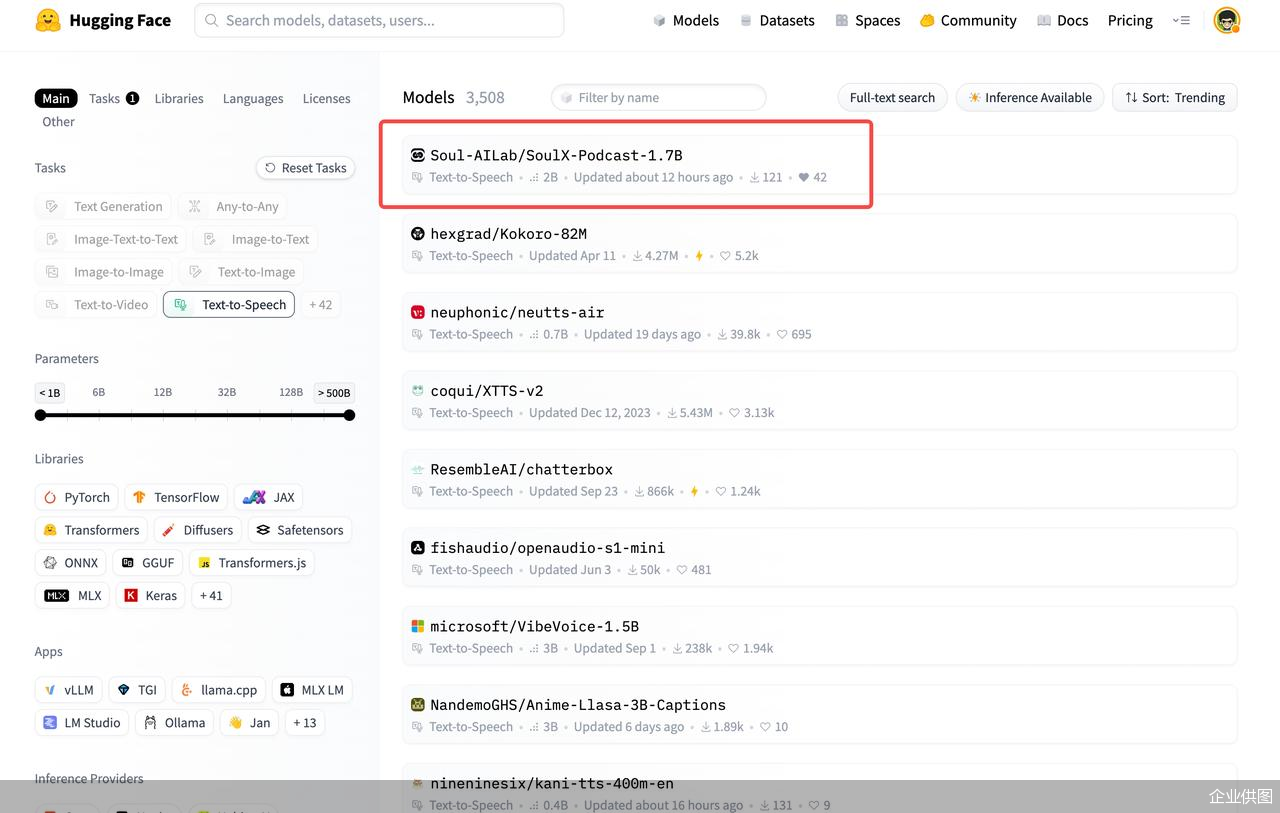This screenshot has width=1280, height=813.
Task: Click the TensorFlow library icon
Action: click(x=140, y=497)
